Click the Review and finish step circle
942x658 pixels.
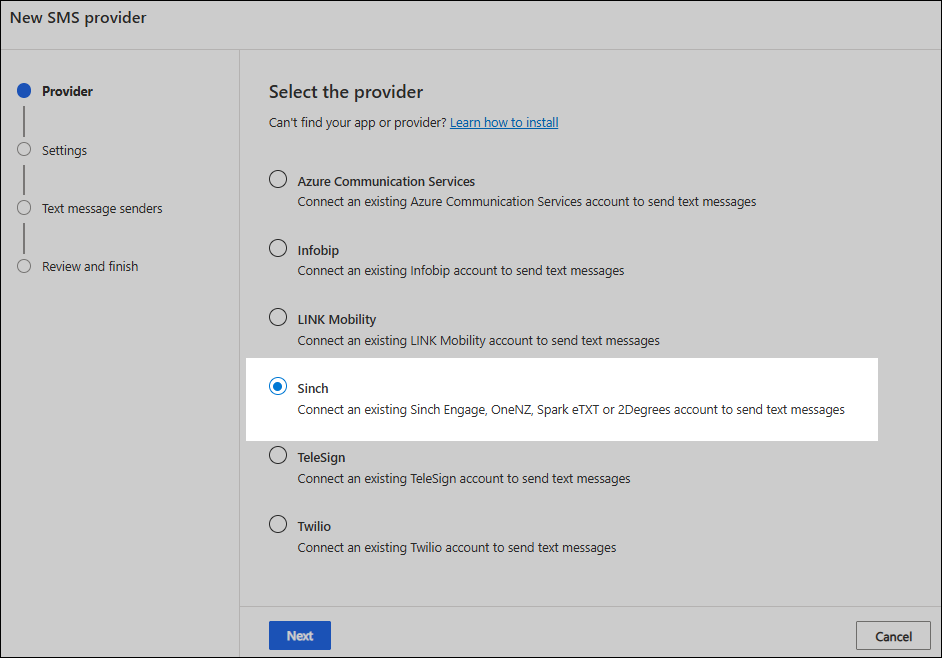(x=24, y=266)
